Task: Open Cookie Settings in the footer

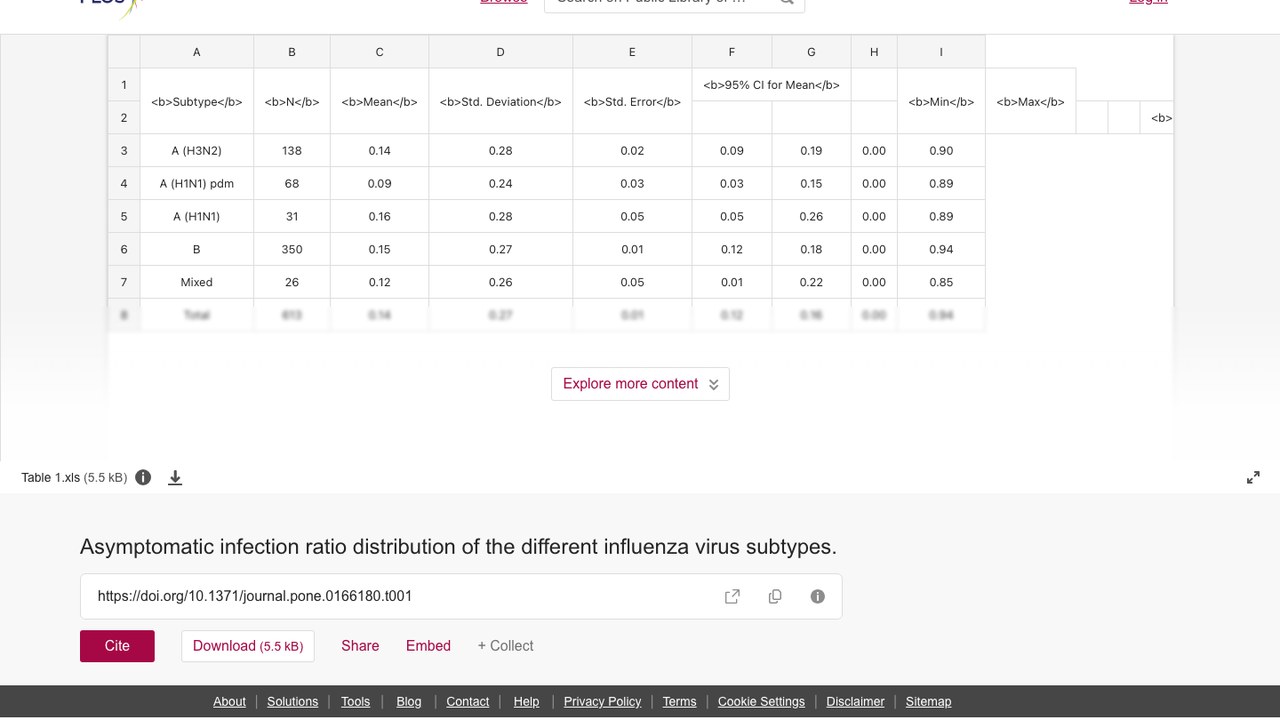Action: click(761, 701)
